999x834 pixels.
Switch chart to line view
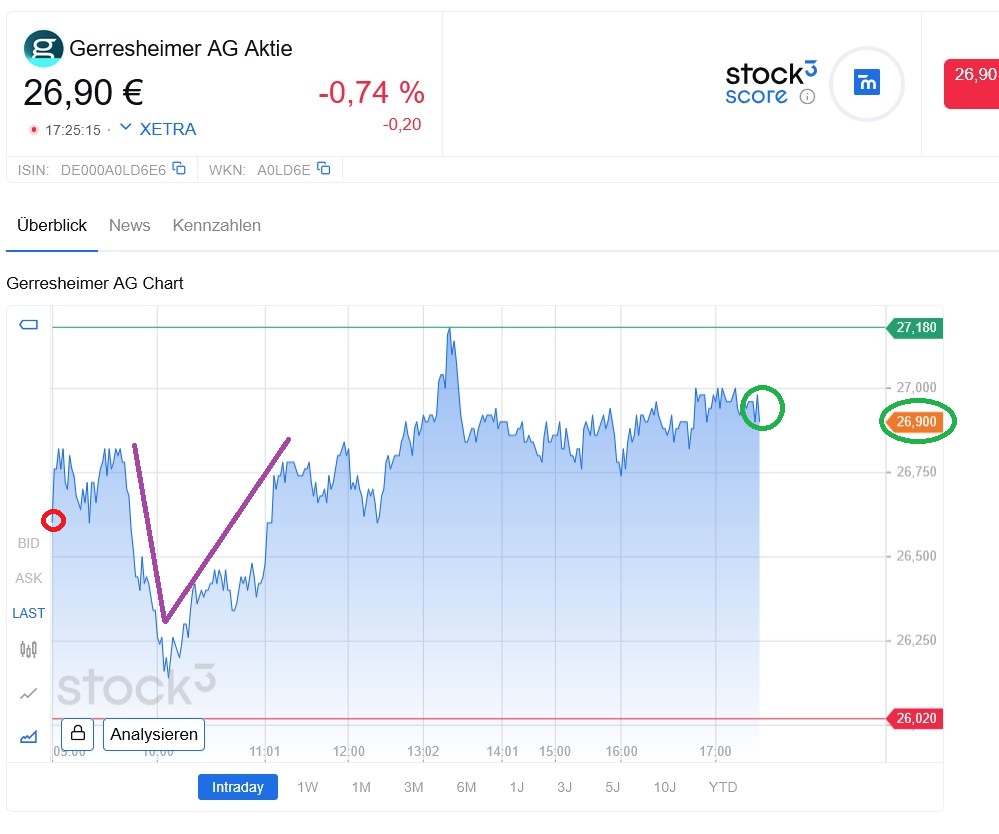pos(29,693)
